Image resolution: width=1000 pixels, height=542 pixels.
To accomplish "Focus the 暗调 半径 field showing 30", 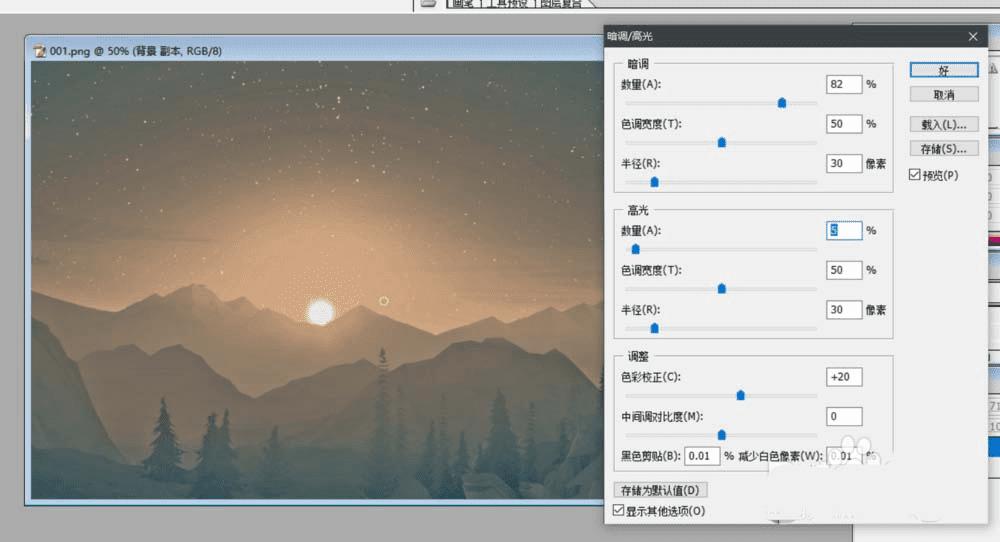I will 844,163.
